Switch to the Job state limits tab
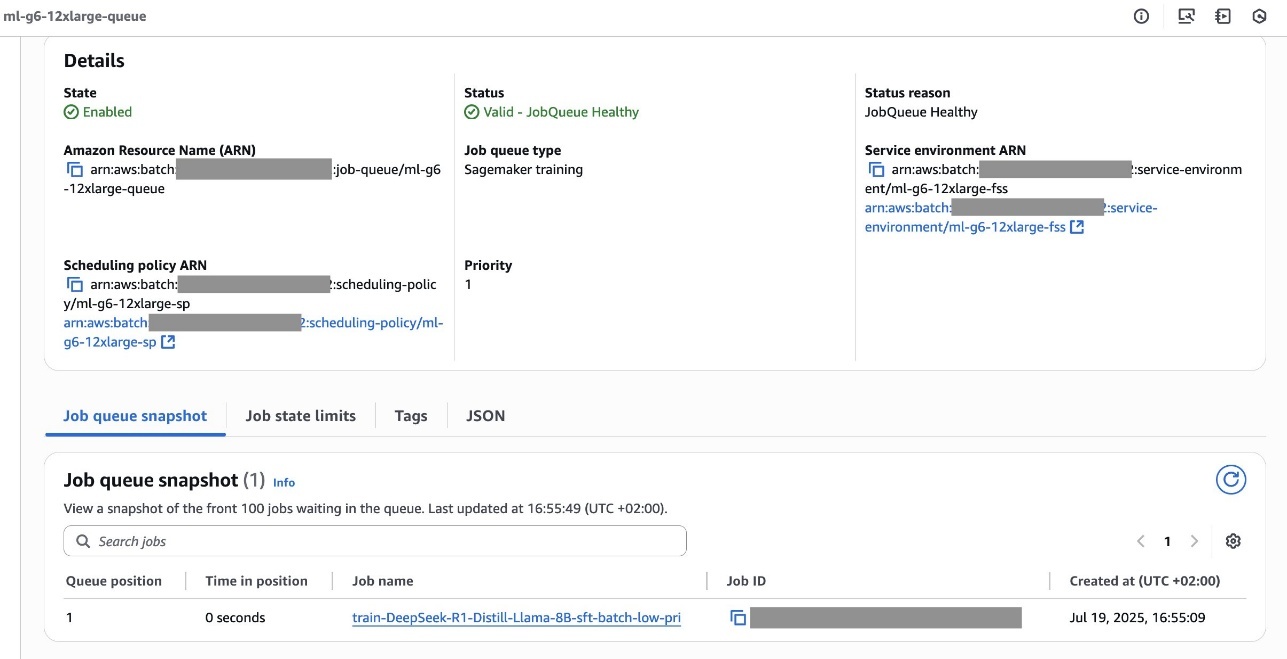 [x=300, y=416]
